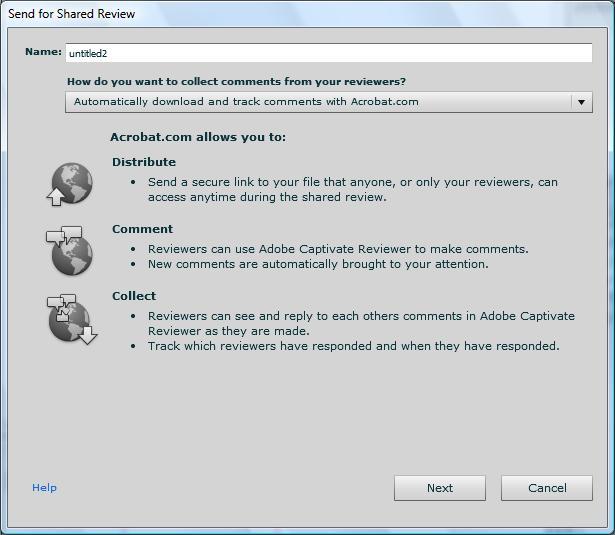Proceed with the Next button
The image size is (615, 535).
pos(440,488)
